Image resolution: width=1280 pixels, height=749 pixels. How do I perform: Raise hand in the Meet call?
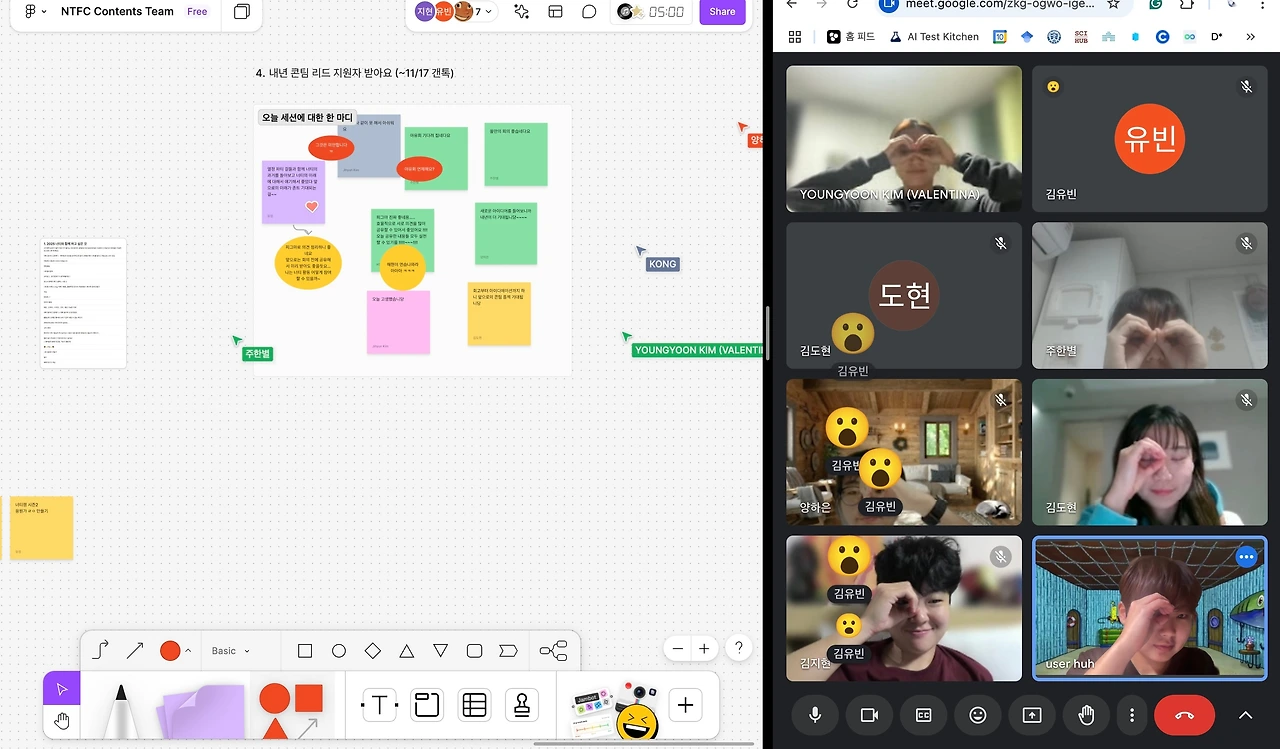coord(1086,715)
